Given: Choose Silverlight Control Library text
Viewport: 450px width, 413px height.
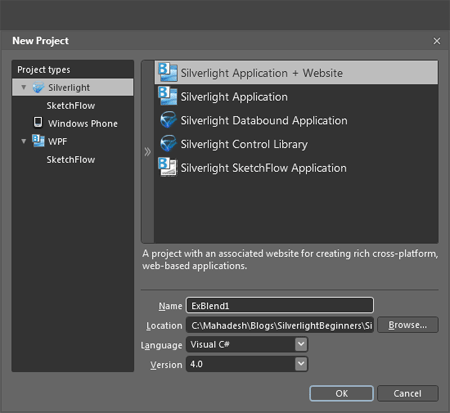Looking at the screenshot, I should point(244,145).
